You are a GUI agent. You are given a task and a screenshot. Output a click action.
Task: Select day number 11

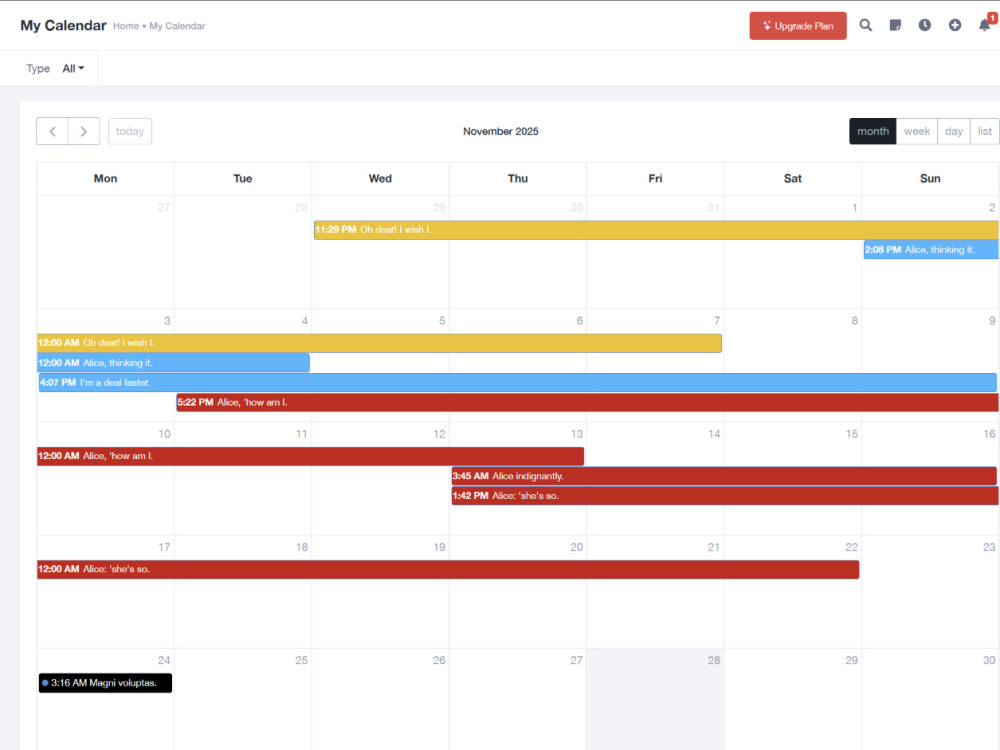click(x=301, y=434)
